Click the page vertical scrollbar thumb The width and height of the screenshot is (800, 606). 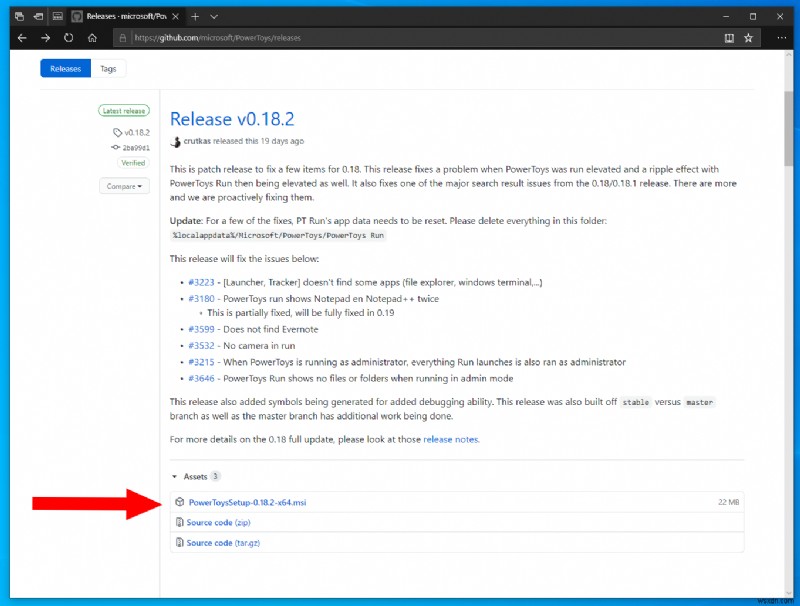789,129
